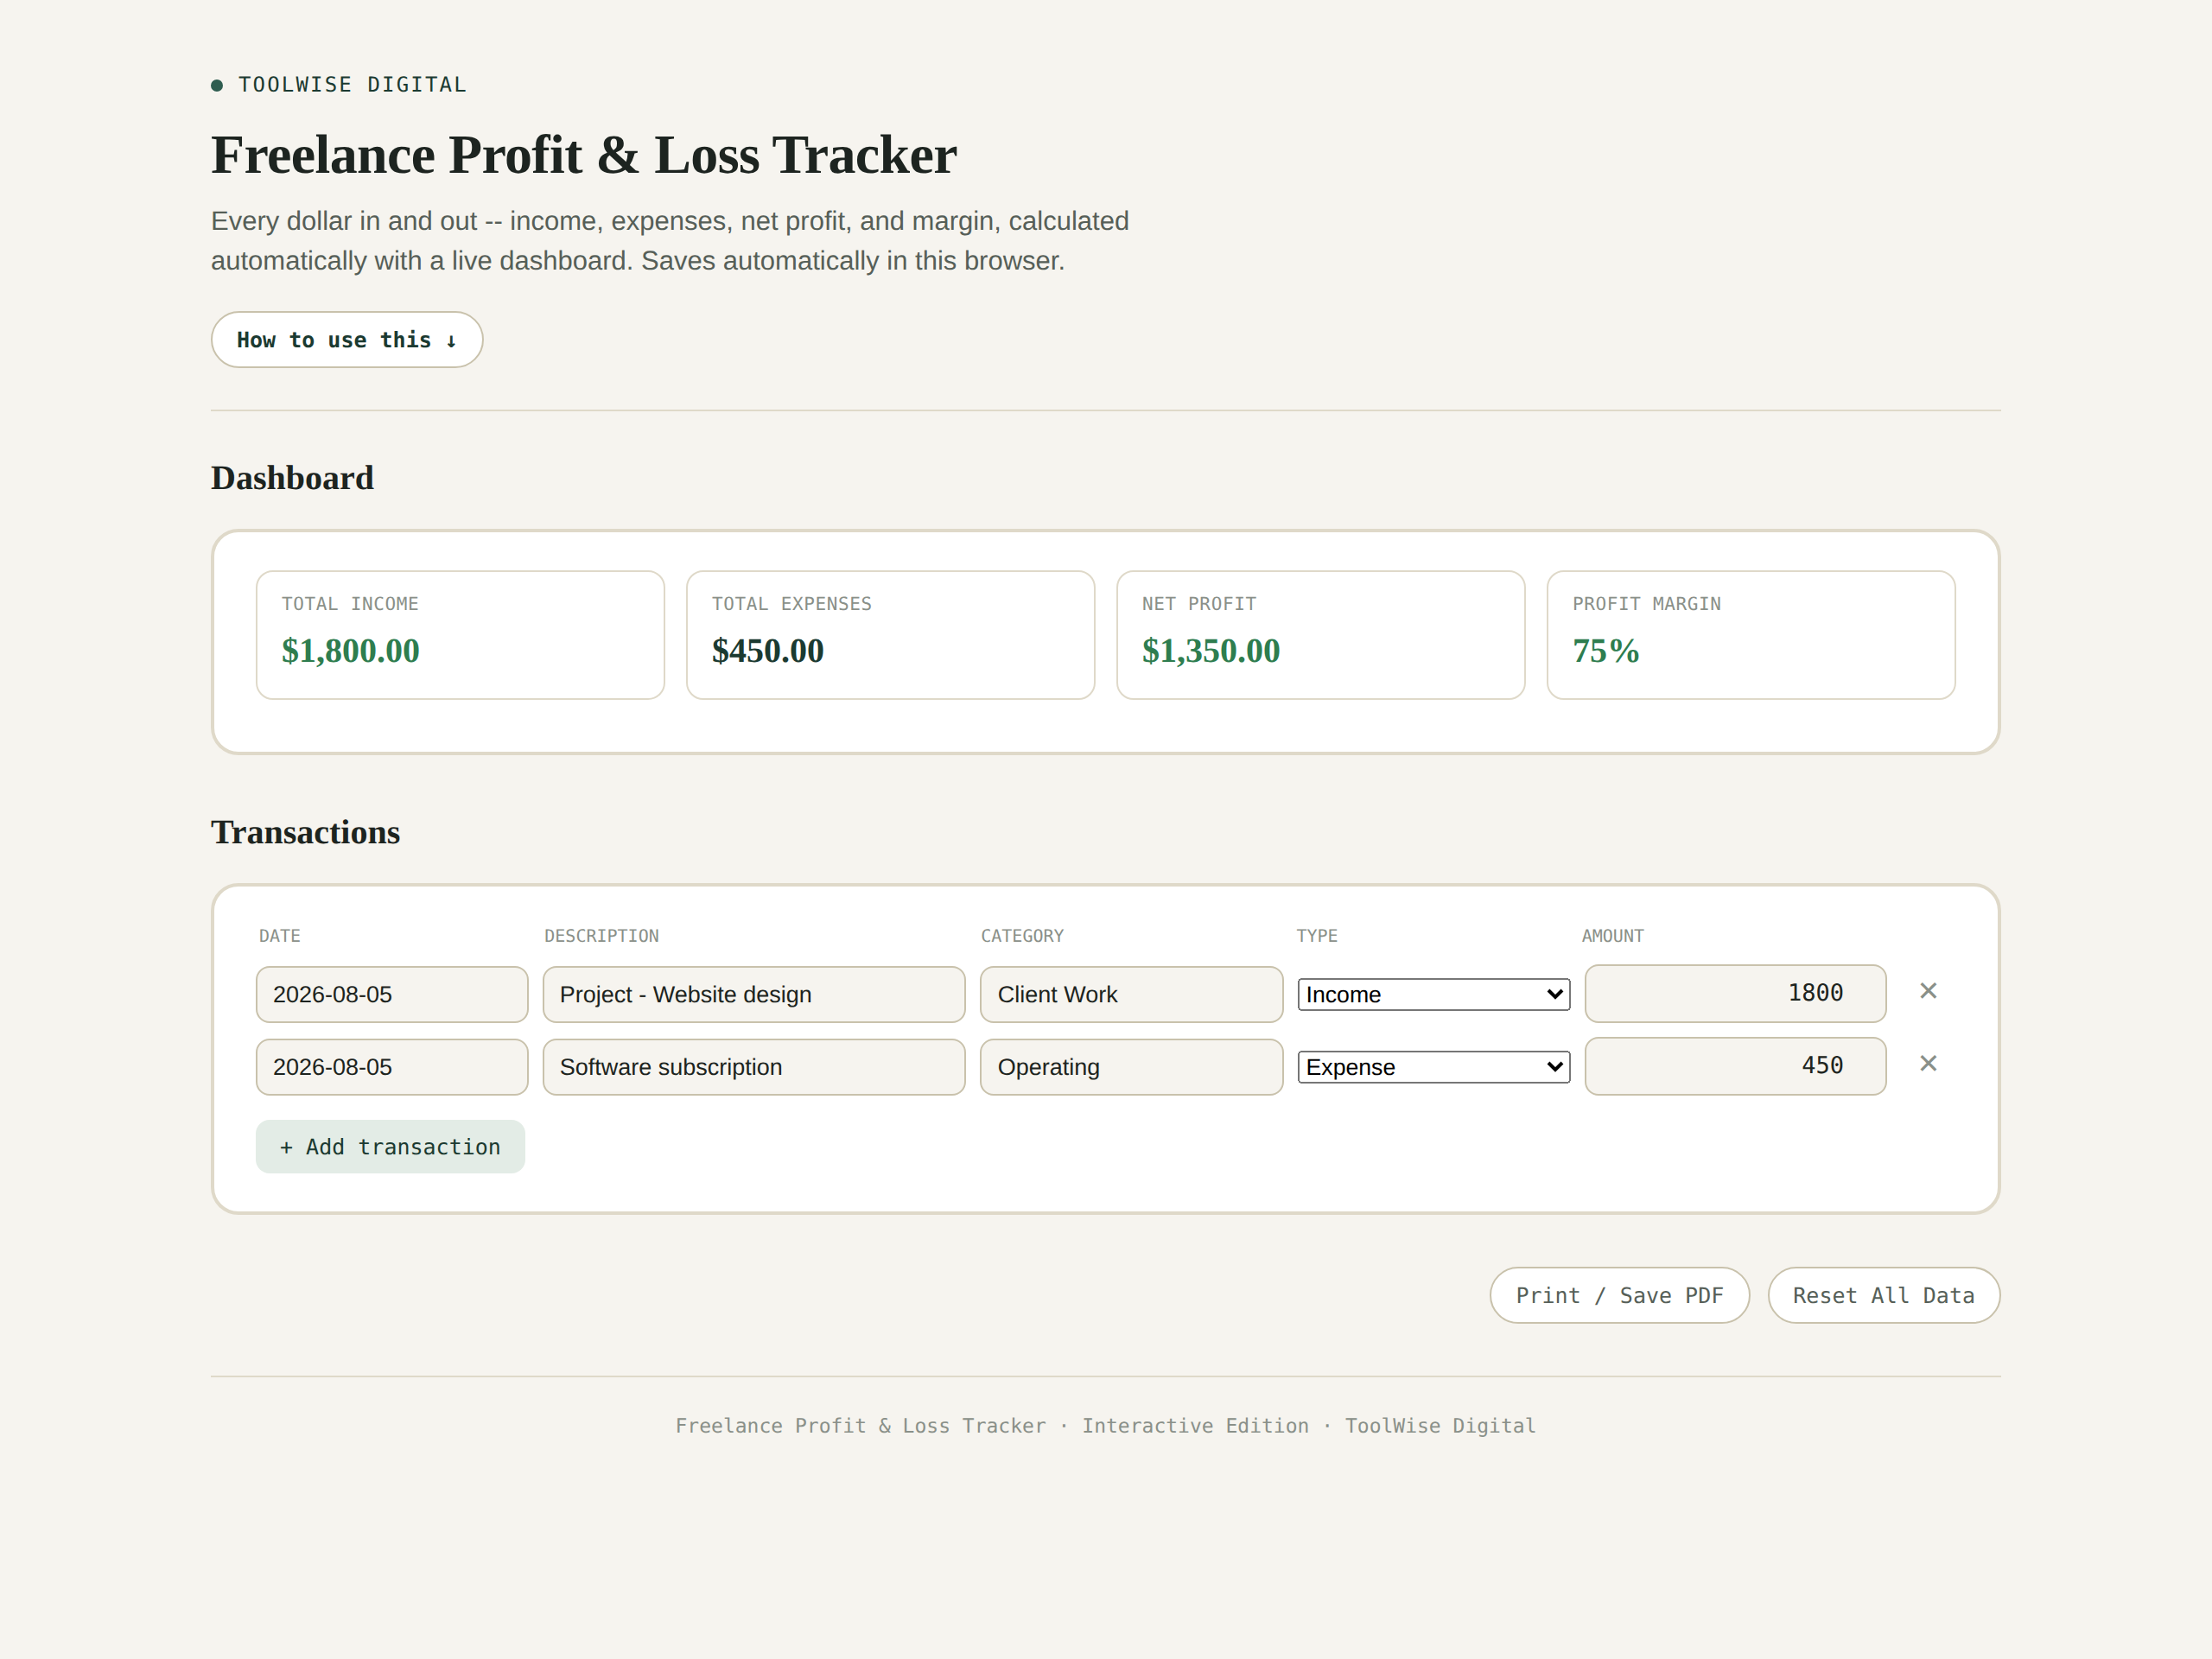Select the Profit Margin value 75%

[1605, 651]
